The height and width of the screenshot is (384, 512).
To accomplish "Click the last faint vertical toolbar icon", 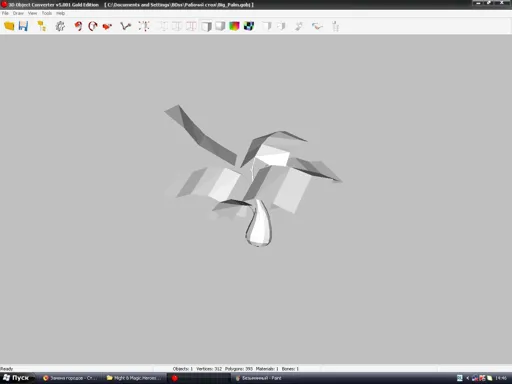I will 336,26.
